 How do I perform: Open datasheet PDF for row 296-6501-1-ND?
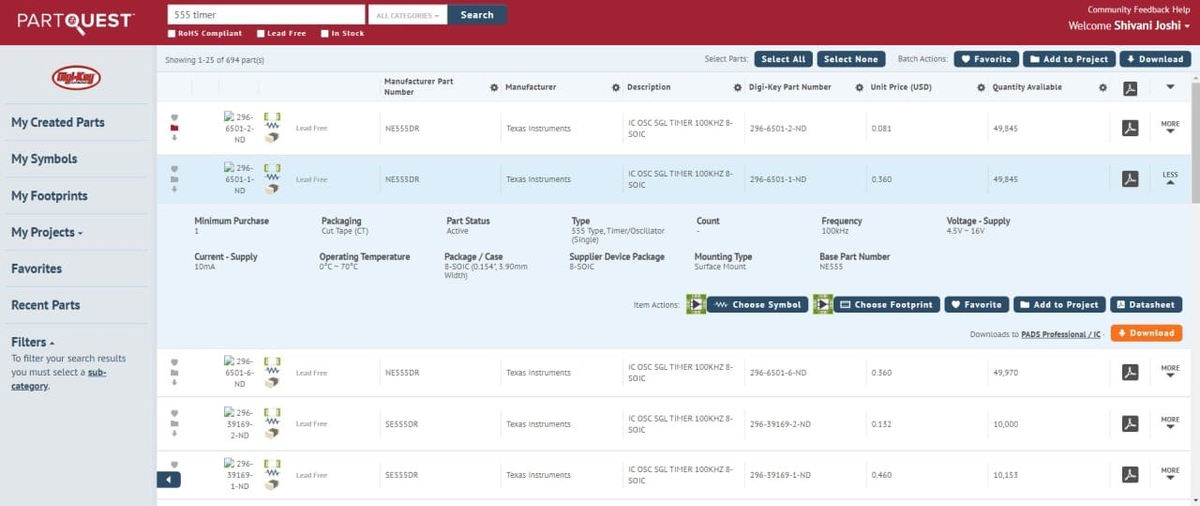click(x=1130, y=179)
